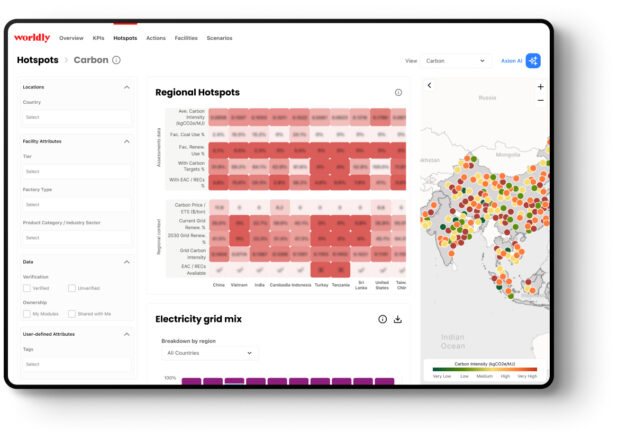Open the View Carbon dropdown
The image size is (618, 438).
pyautogui.click(x=455, y=61)
